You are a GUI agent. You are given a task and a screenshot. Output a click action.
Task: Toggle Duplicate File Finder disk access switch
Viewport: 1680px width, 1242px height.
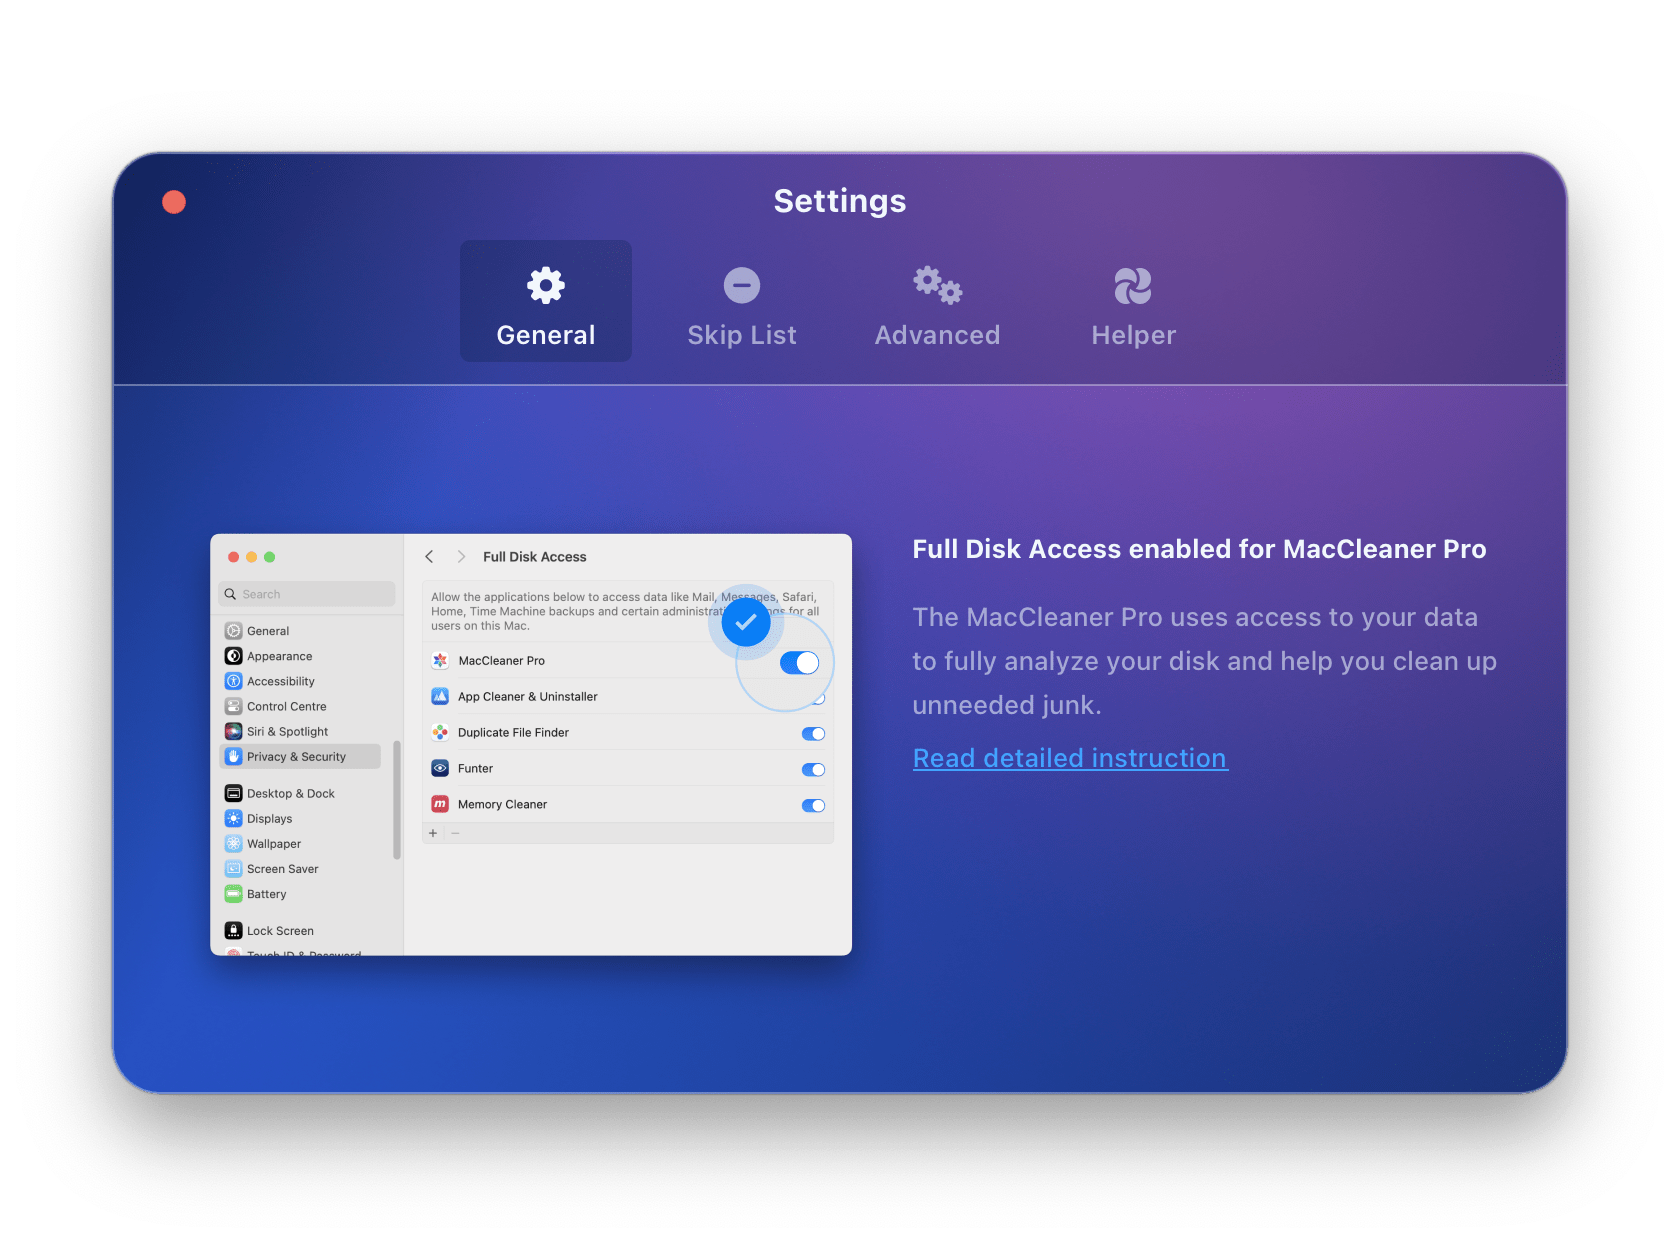click(x=813, y=734)
